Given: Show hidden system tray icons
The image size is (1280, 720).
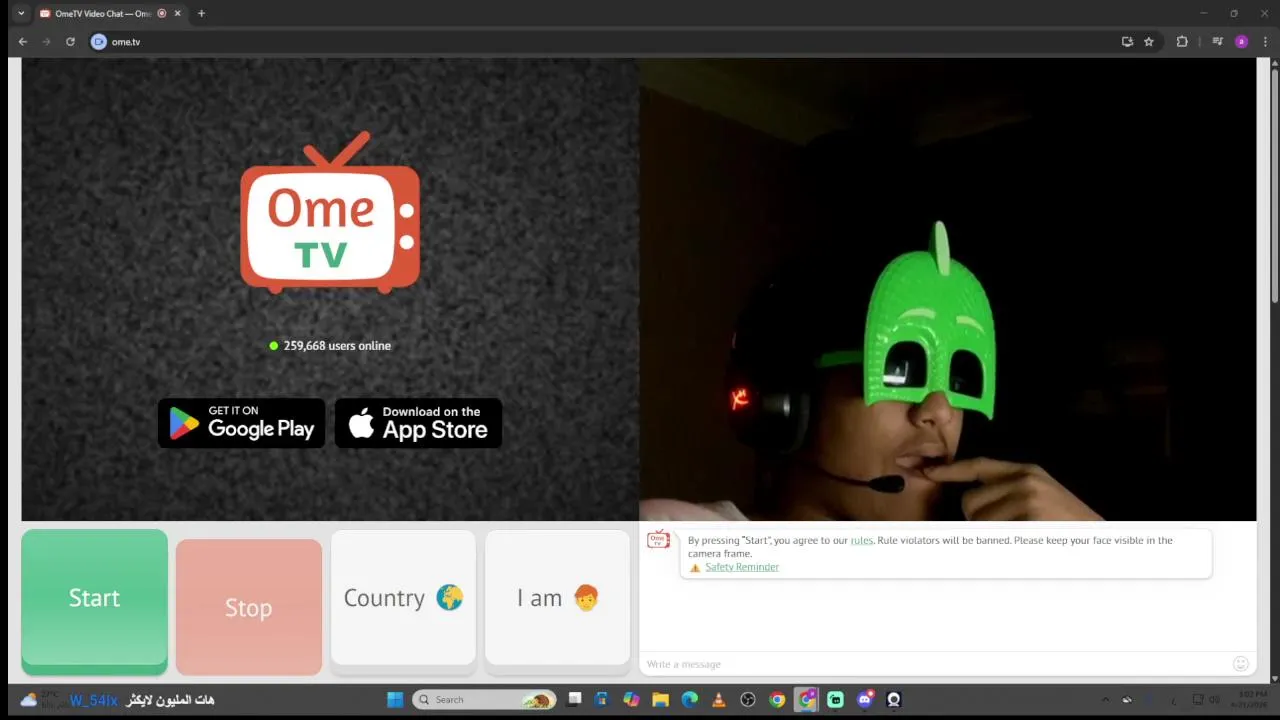Looking at the screenshot, I should 1105,700.
